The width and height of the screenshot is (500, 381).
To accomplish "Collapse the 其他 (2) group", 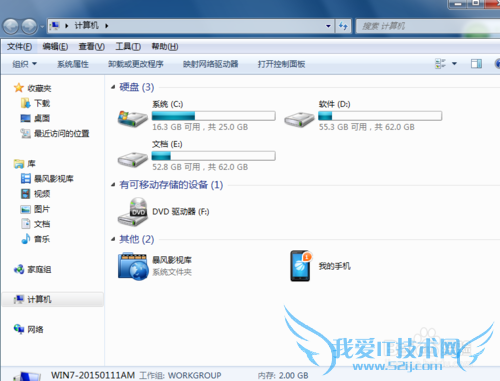I will (113, 239).
